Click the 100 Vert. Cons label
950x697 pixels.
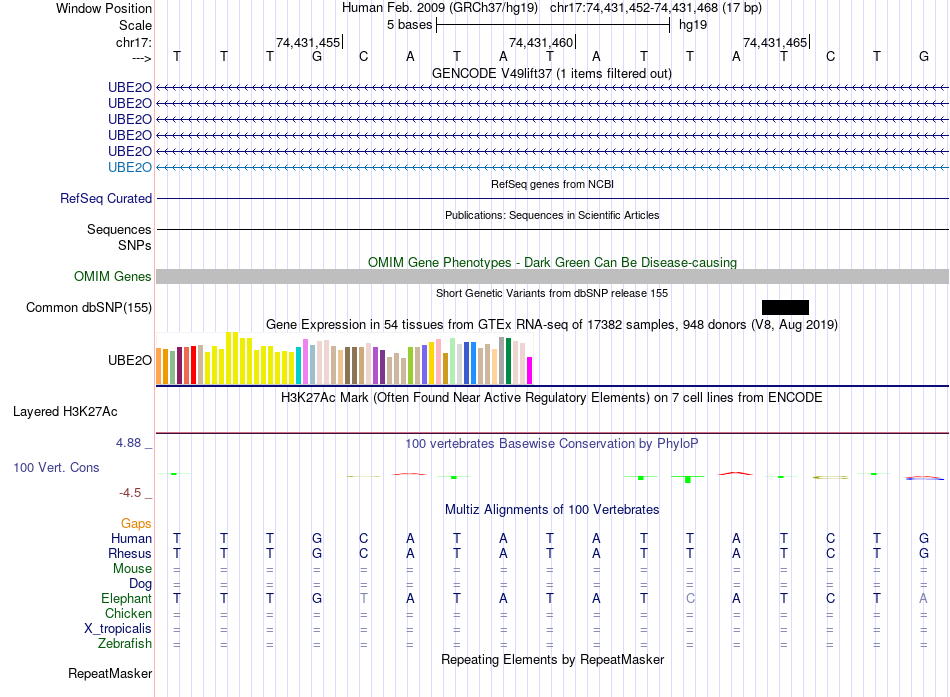tap(56, 467)
